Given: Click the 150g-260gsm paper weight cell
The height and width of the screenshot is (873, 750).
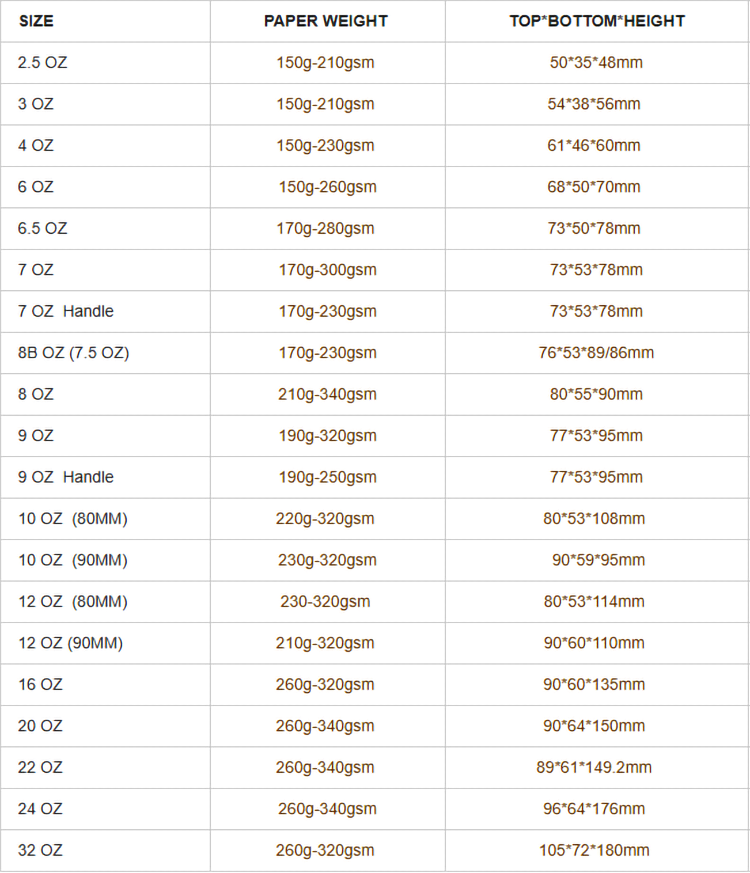Looking at the screenshot, I should coord(327,187).
